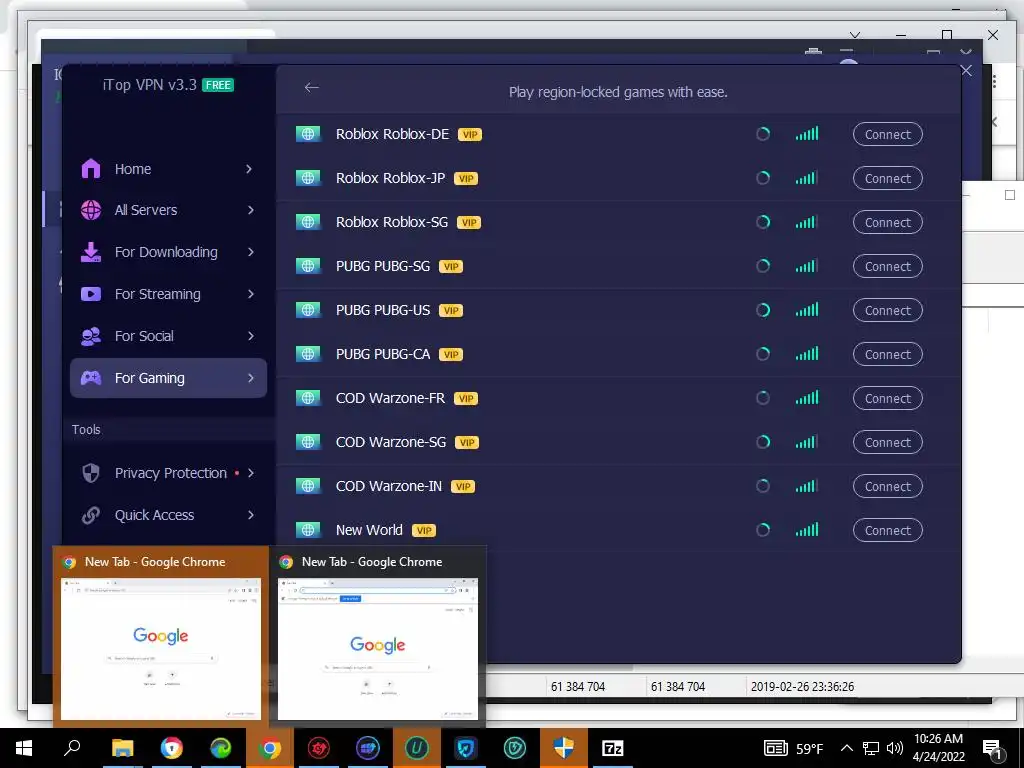Select the All Servers label

tap(146, 210)
